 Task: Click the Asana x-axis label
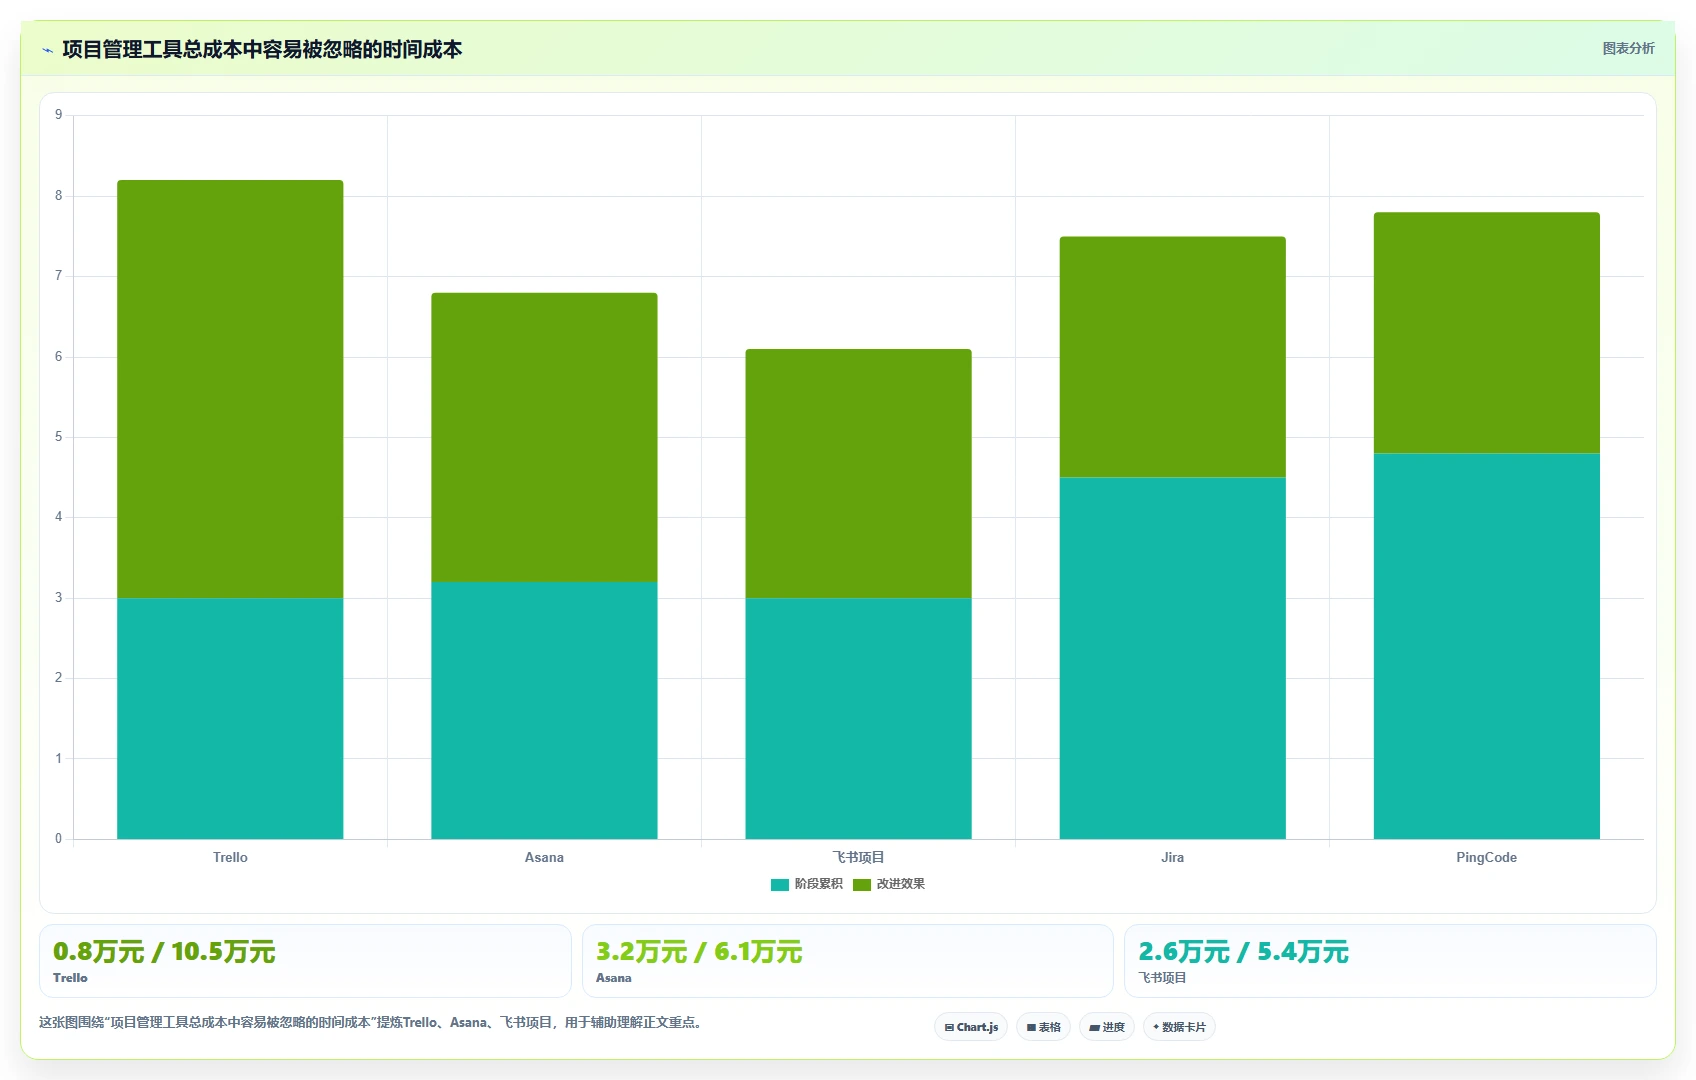pos(544,857)
